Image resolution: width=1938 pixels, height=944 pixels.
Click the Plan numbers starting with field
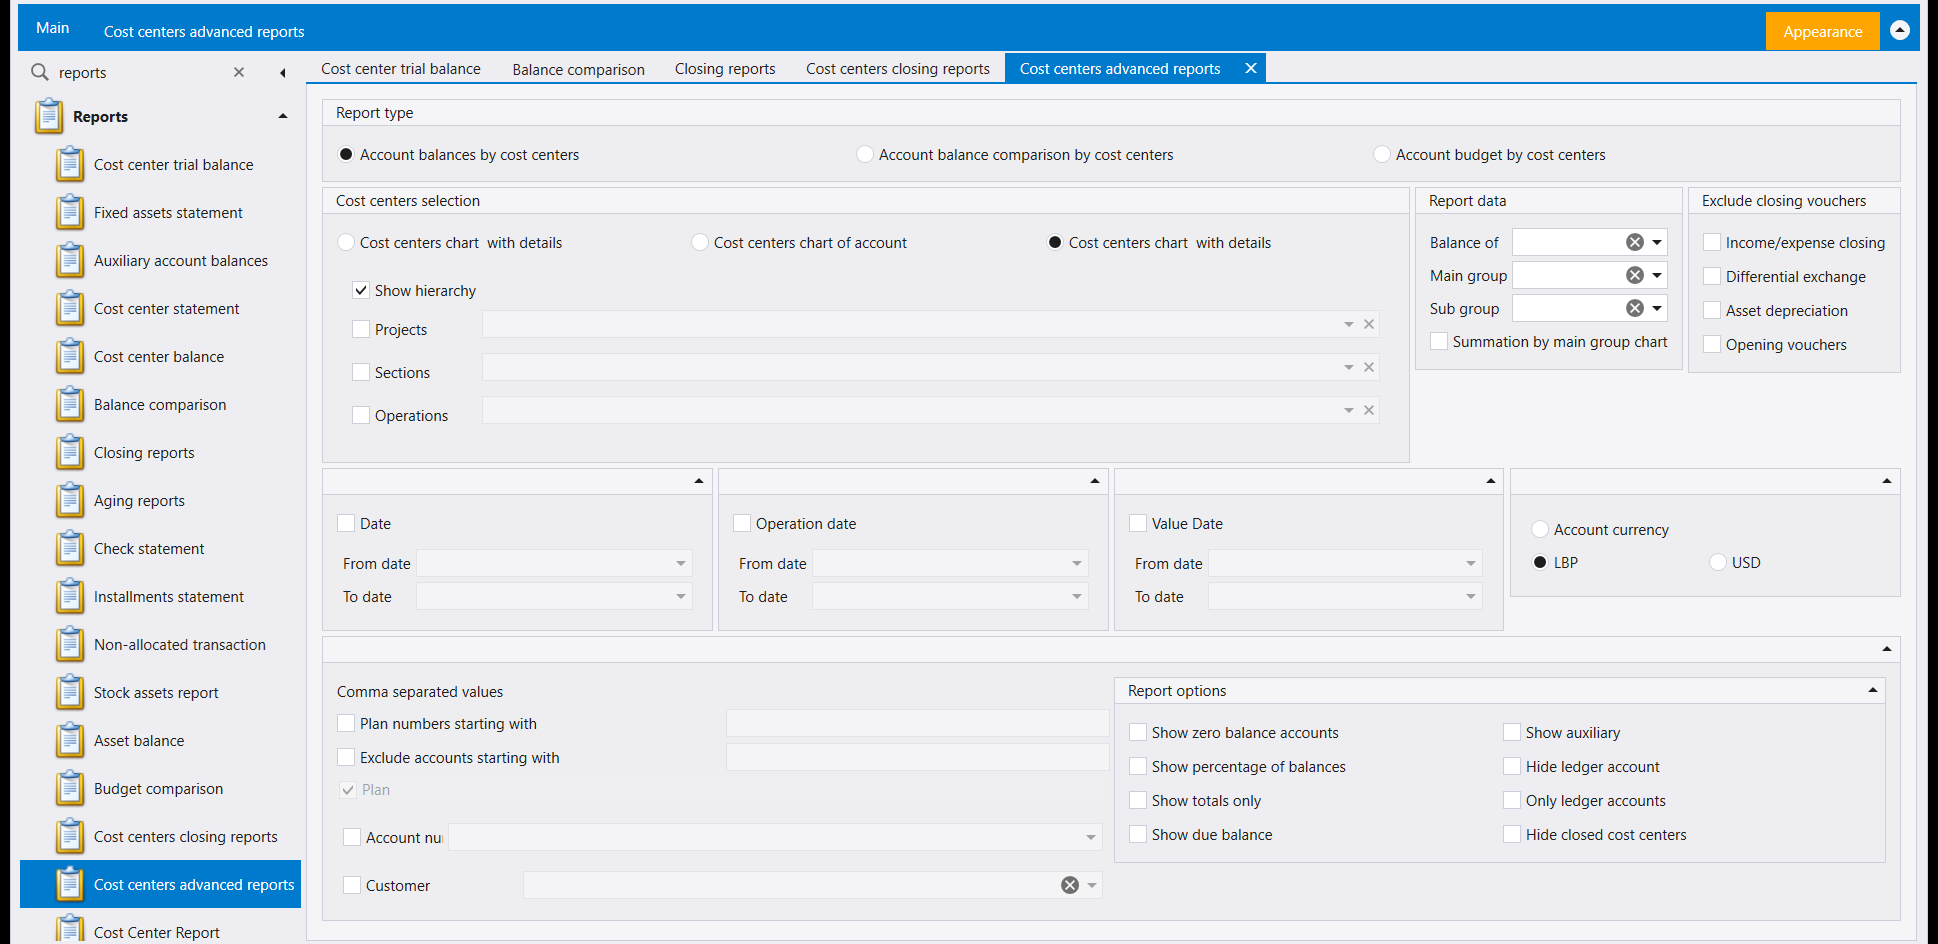[x=917, y=723]
